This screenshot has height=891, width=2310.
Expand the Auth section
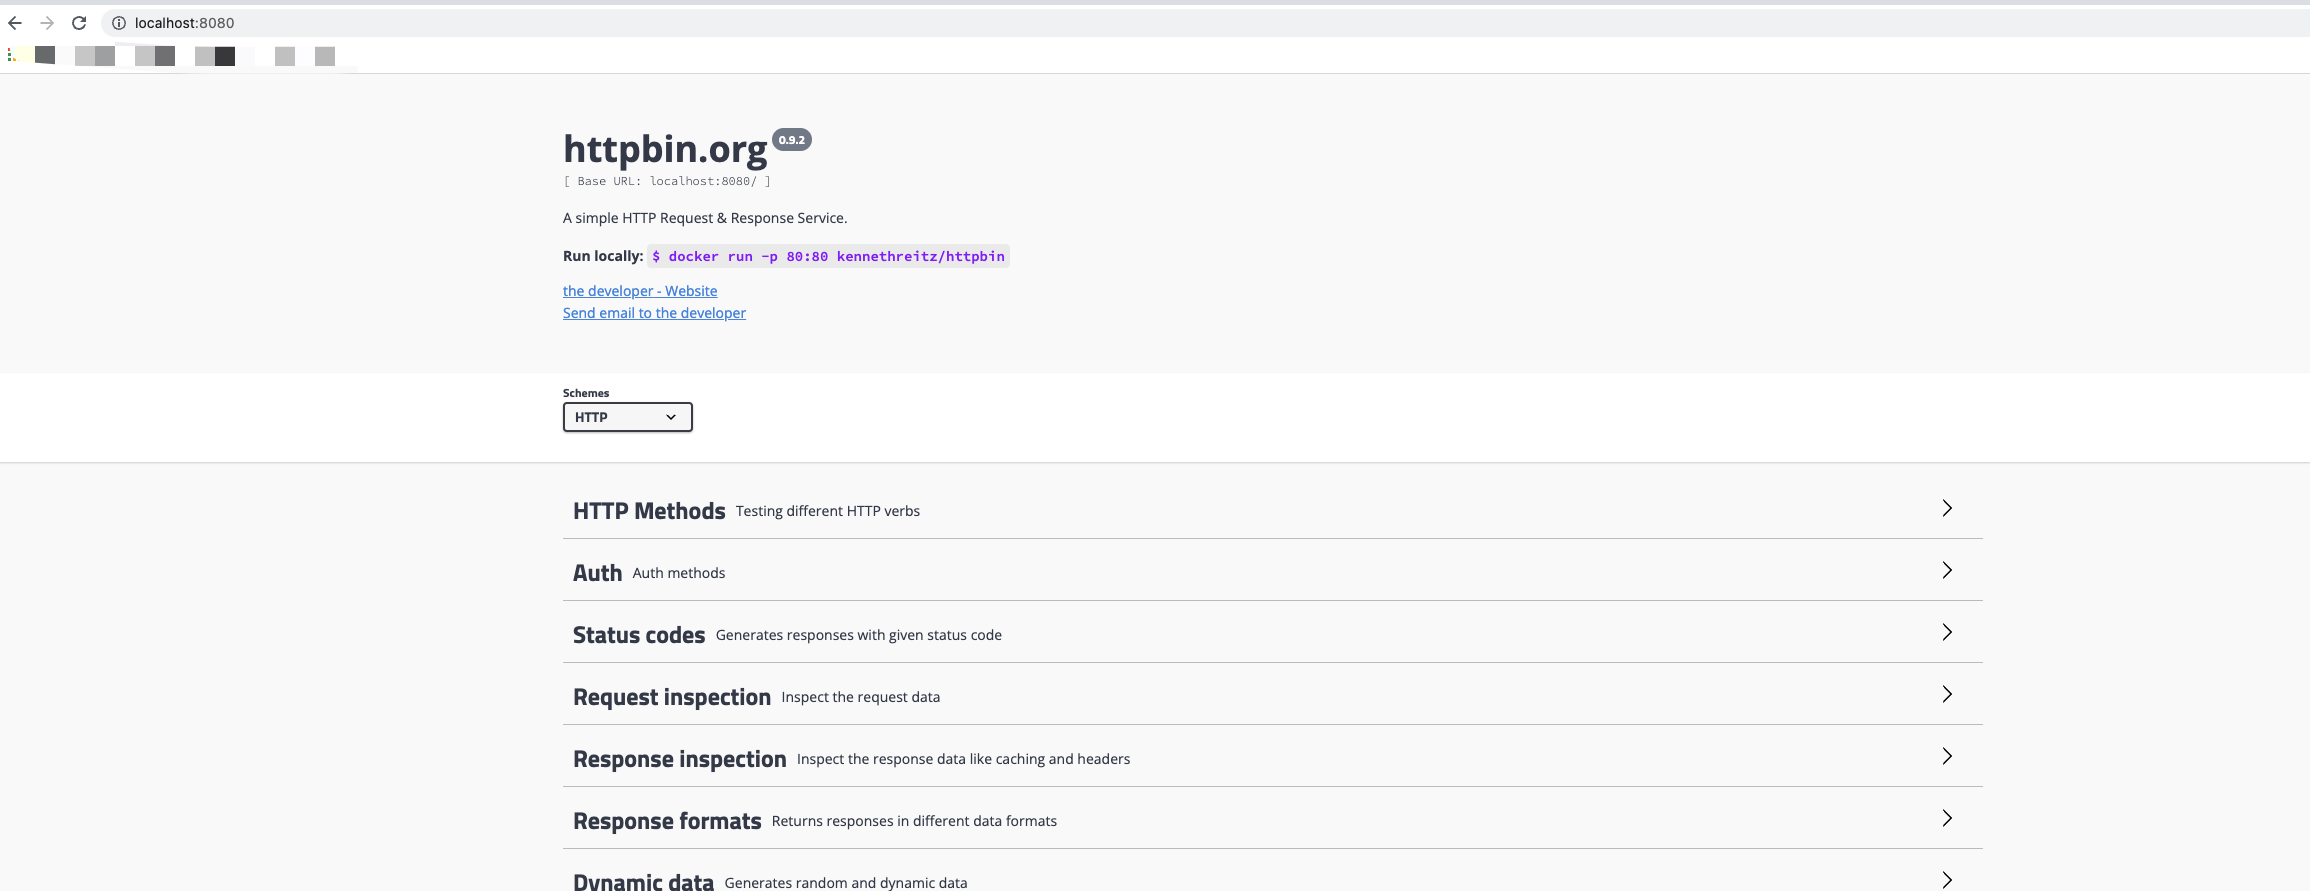click(1272, 572)
